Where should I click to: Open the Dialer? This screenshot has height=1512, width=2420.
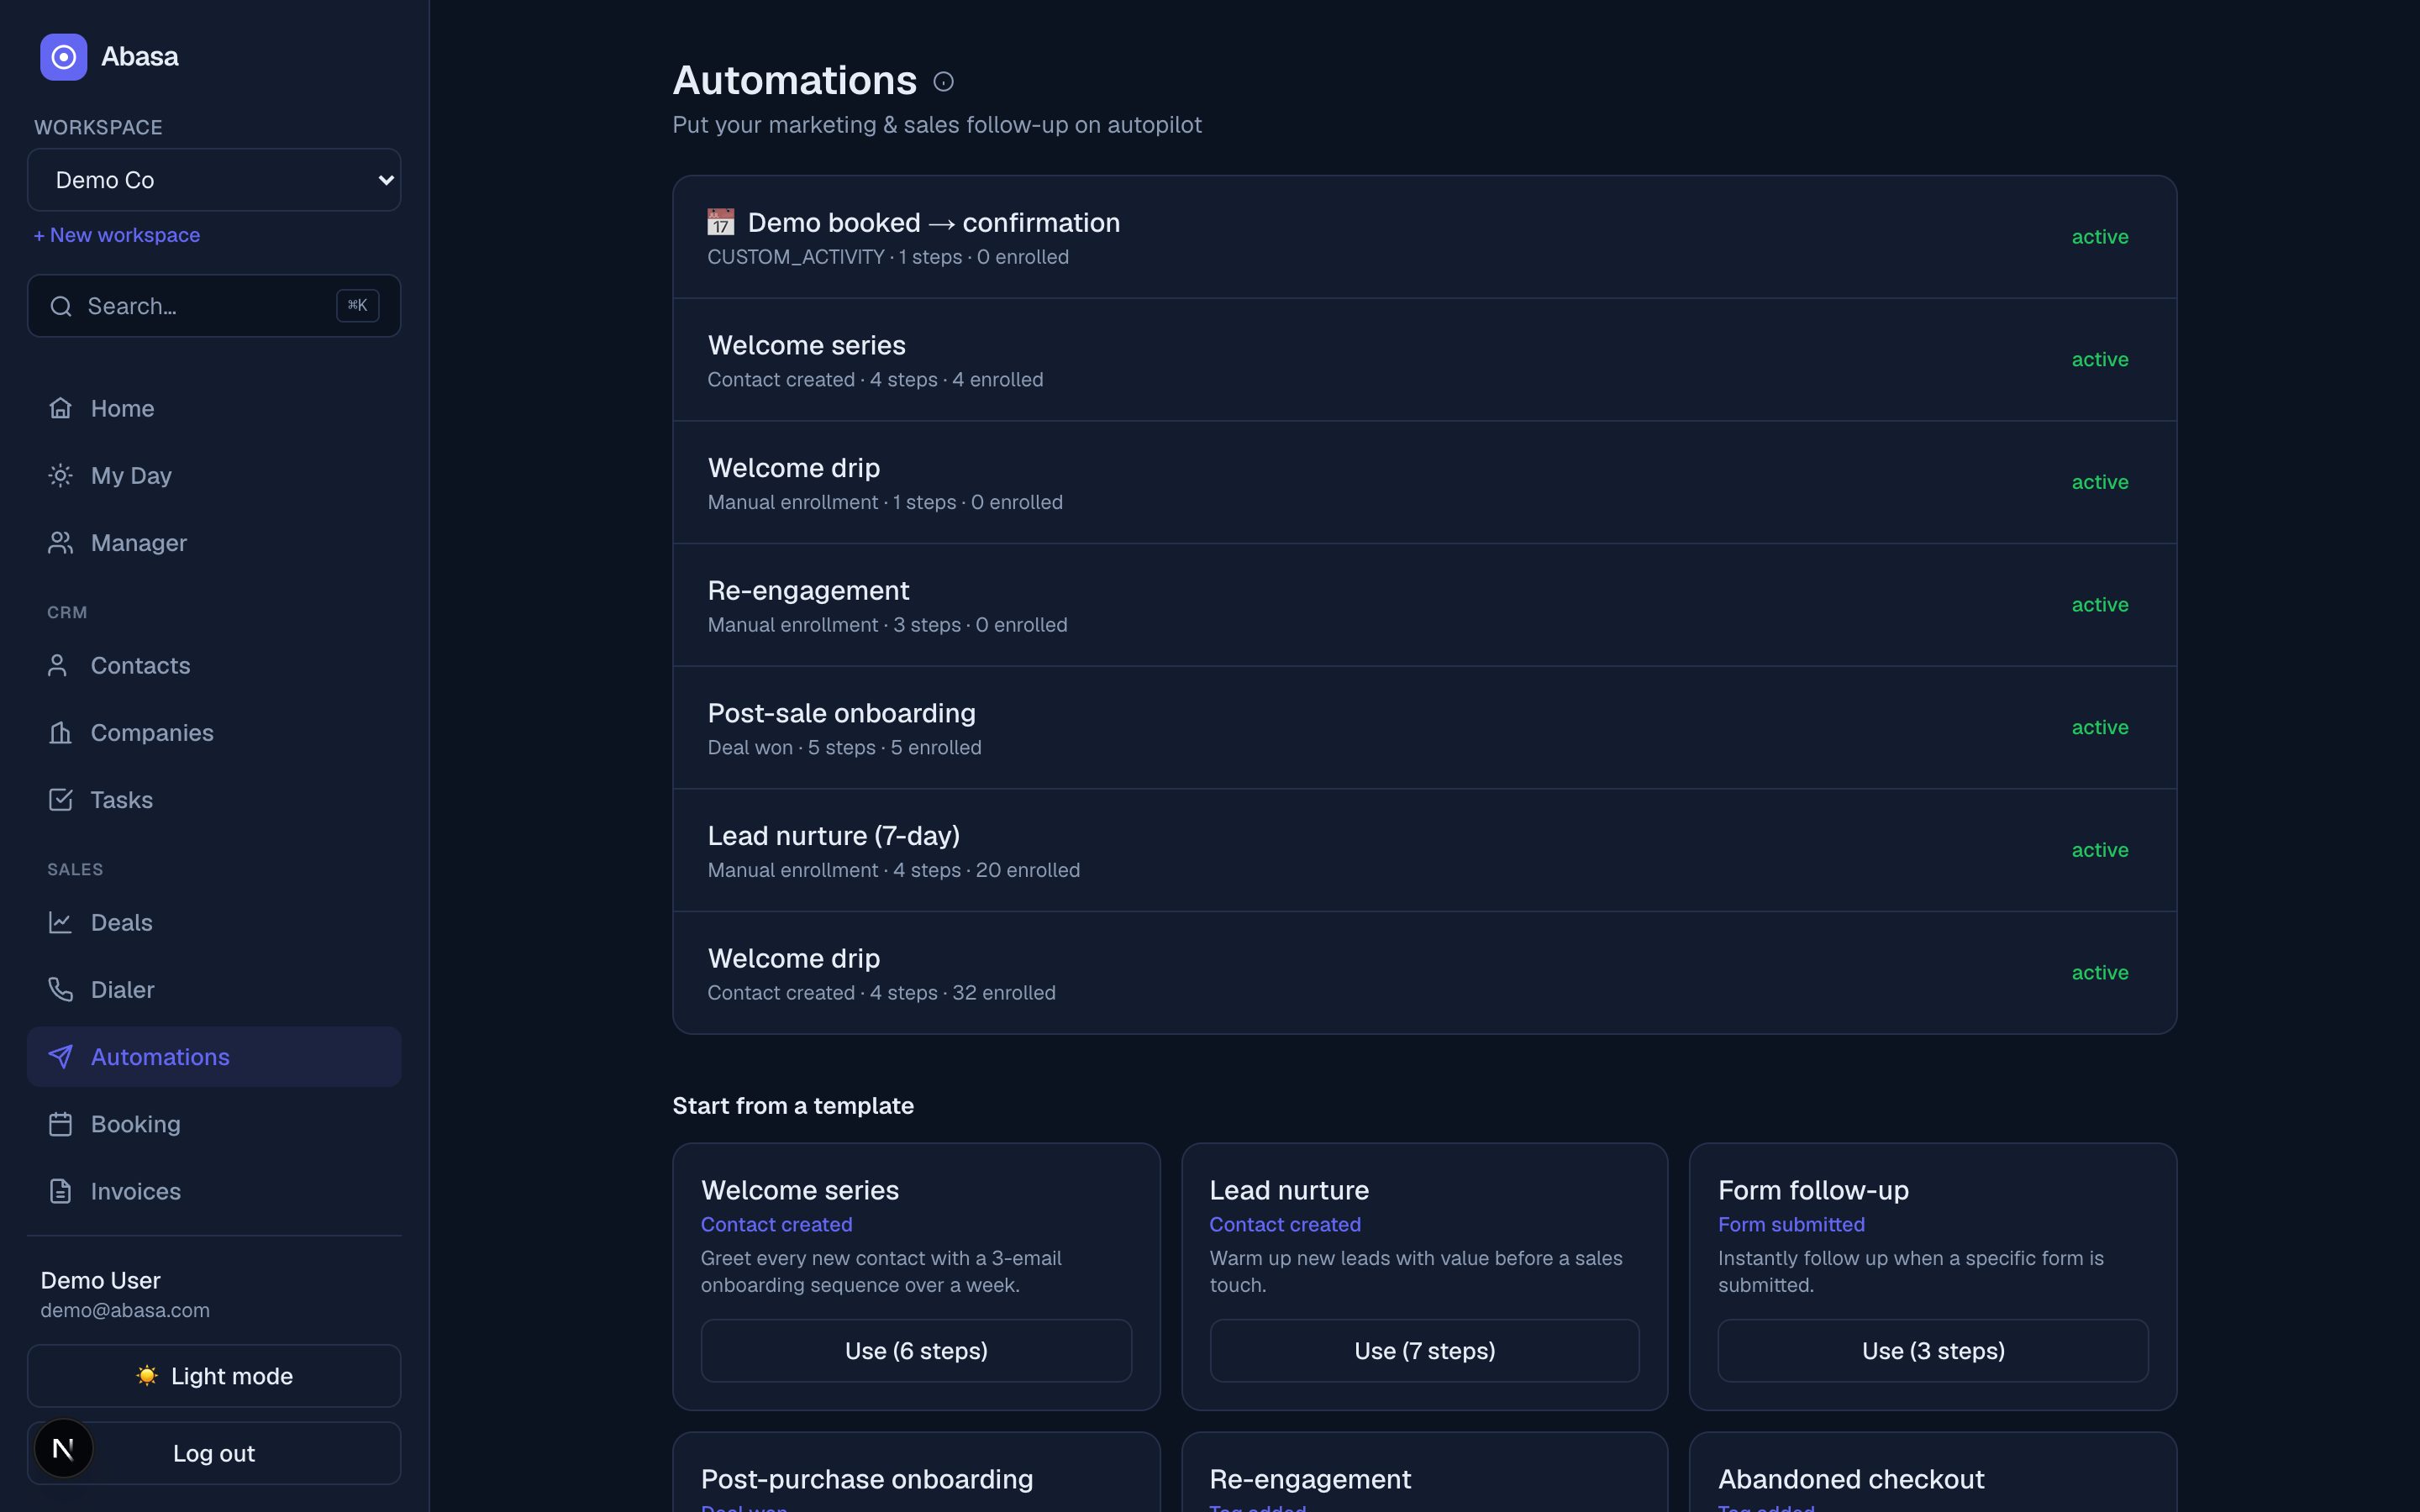(x=214, y=989)
